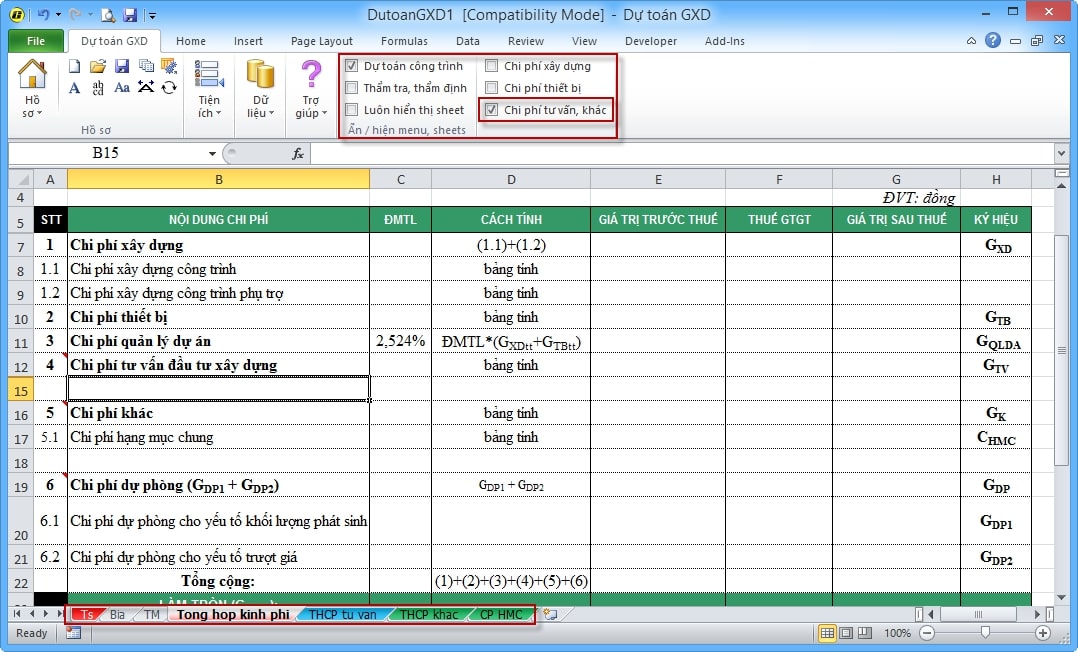1078x652 pixels.
Task: Click the green File button
Action: coord(36,41)
